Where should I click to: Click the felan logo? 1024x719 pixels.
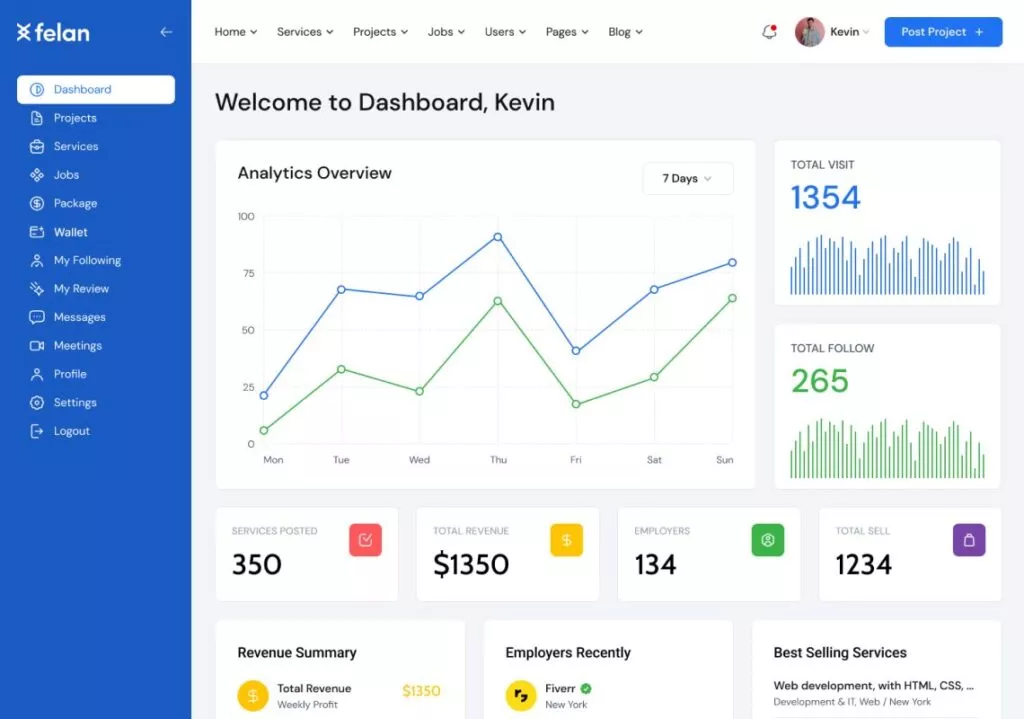point(53,32)
